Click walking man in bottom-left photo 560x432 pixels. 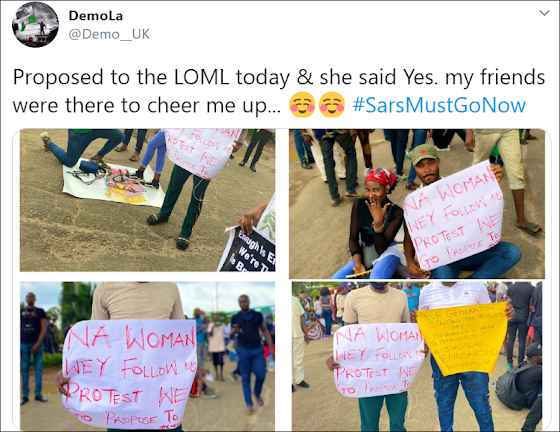coord(251,352)
